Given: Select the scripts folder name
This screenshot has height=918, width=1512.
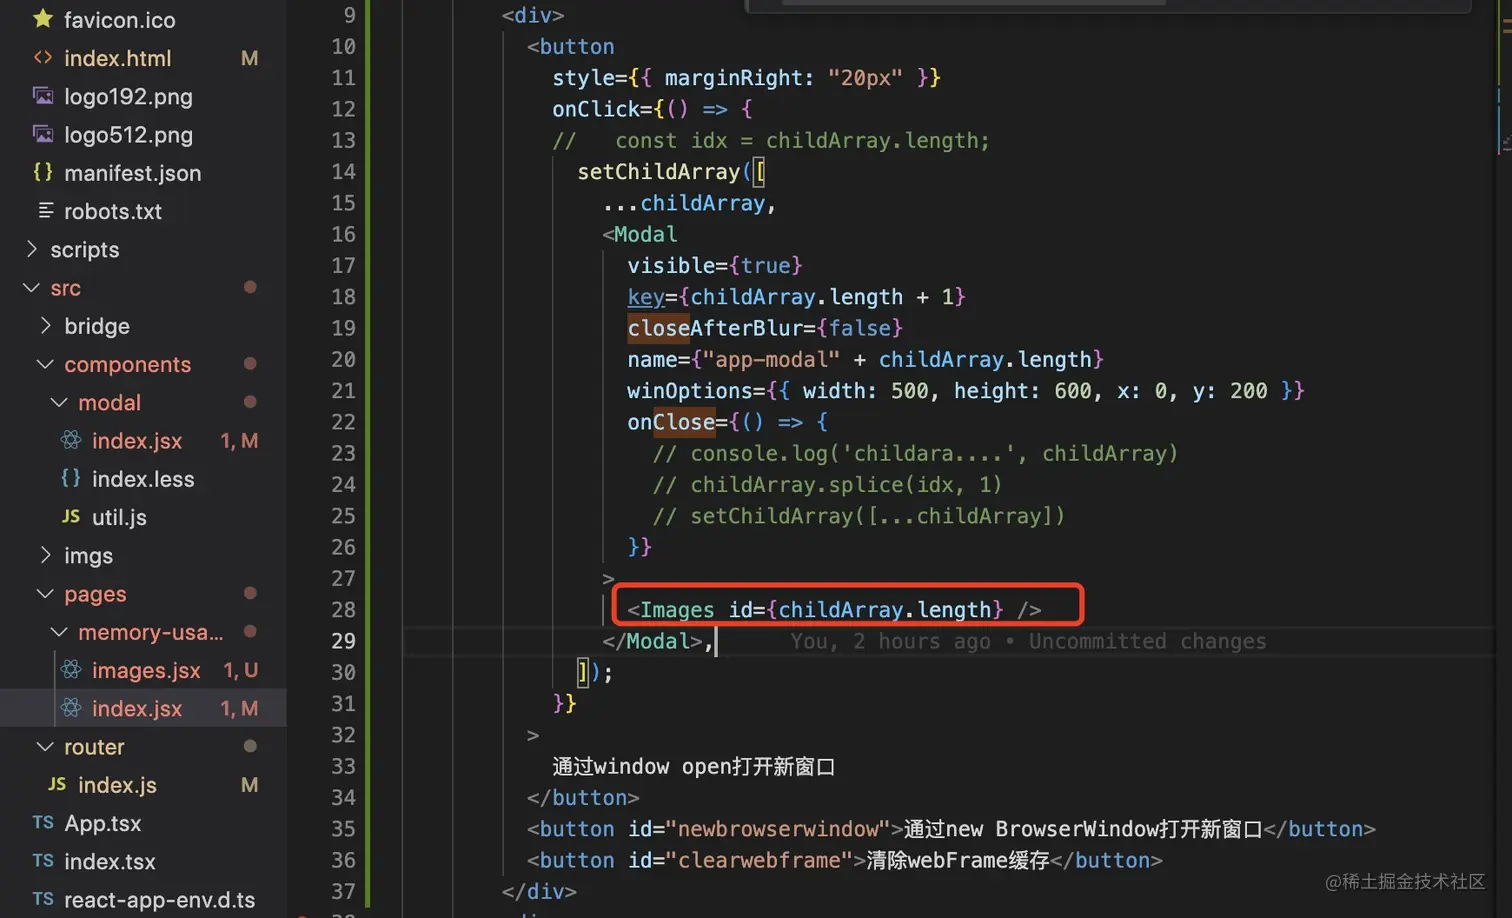Looking at the screenshot, I should pyautogui.click(x=85, y=250).
